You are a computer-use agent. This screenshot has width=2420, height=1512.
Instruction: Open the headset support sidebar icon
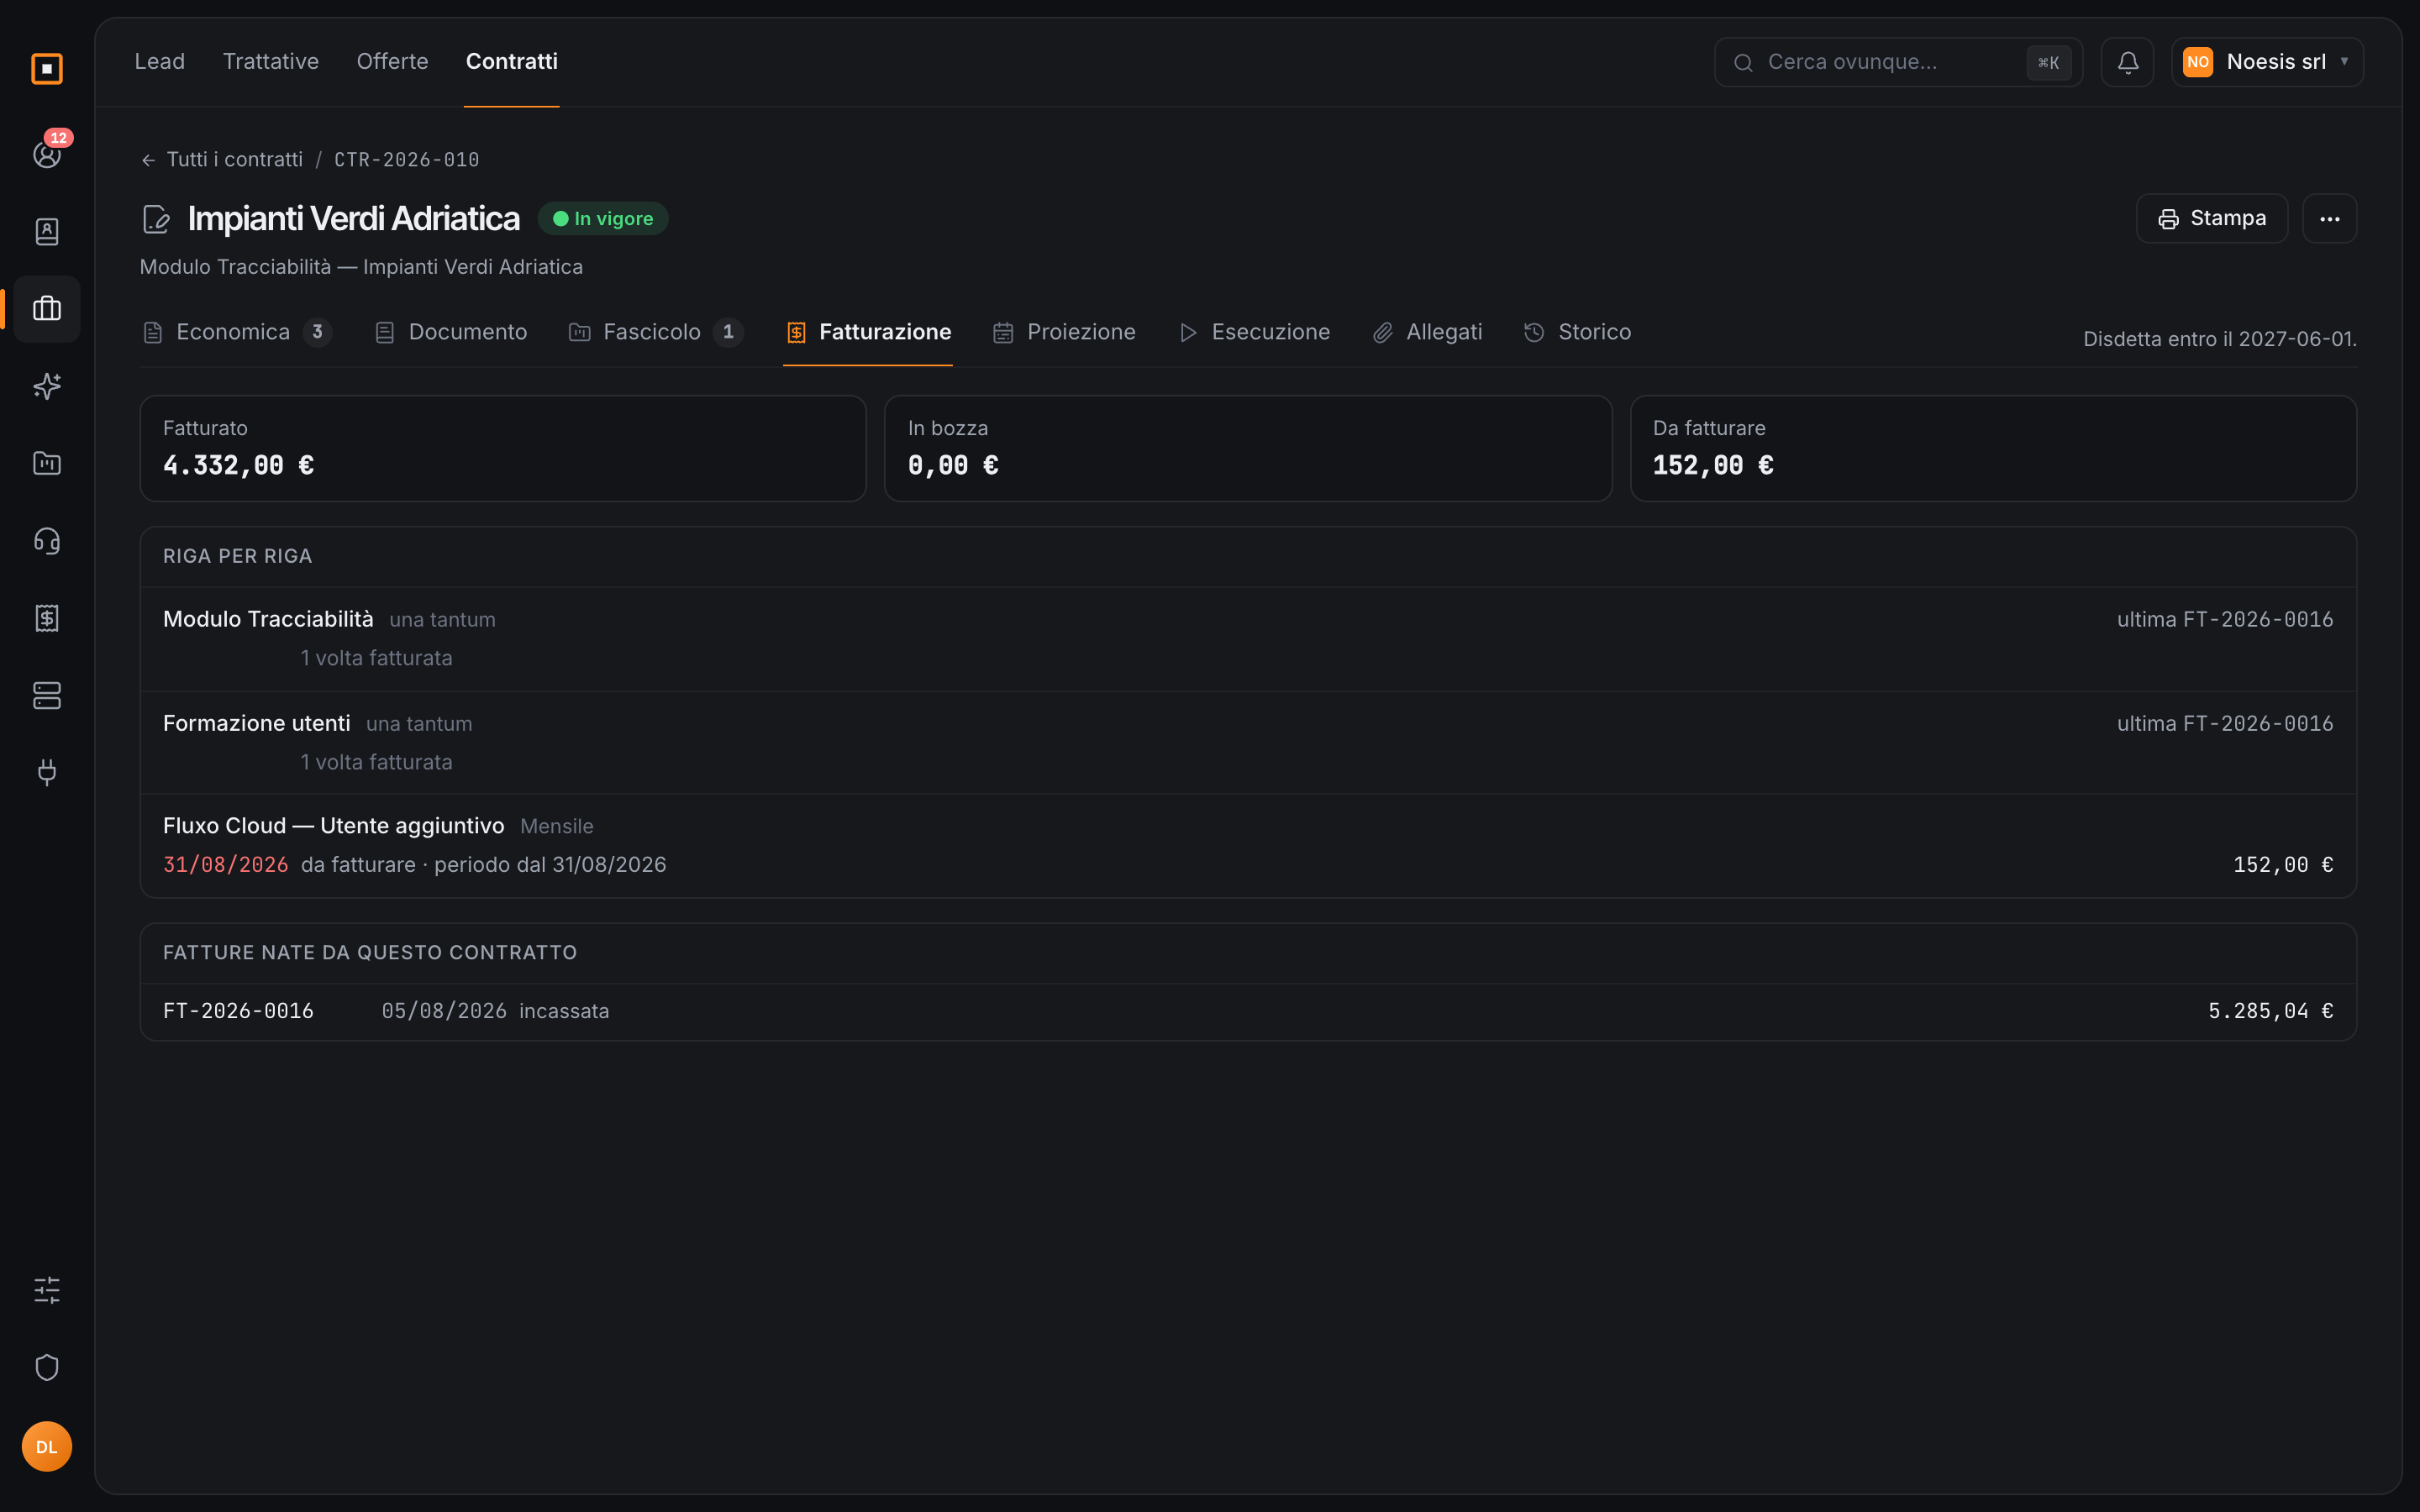pyautogui.click(x=47, y=541)
